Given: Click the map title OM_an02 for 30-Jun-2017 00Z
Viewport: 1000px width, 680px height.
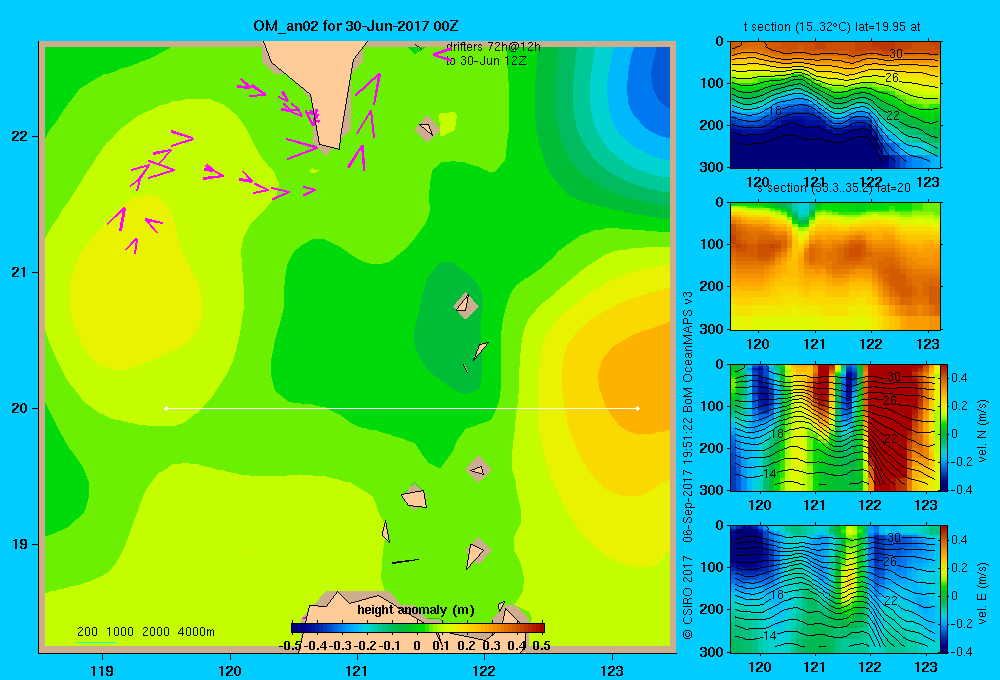Looking at the screenshot, I should (x=355, y=26).
